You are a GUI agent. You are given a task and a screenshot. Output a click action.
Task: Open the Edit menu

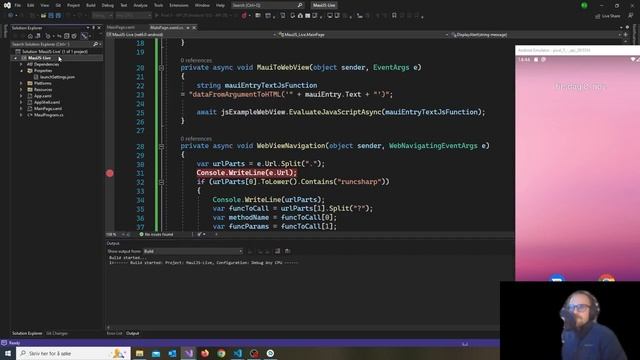[x=31, y=5]
